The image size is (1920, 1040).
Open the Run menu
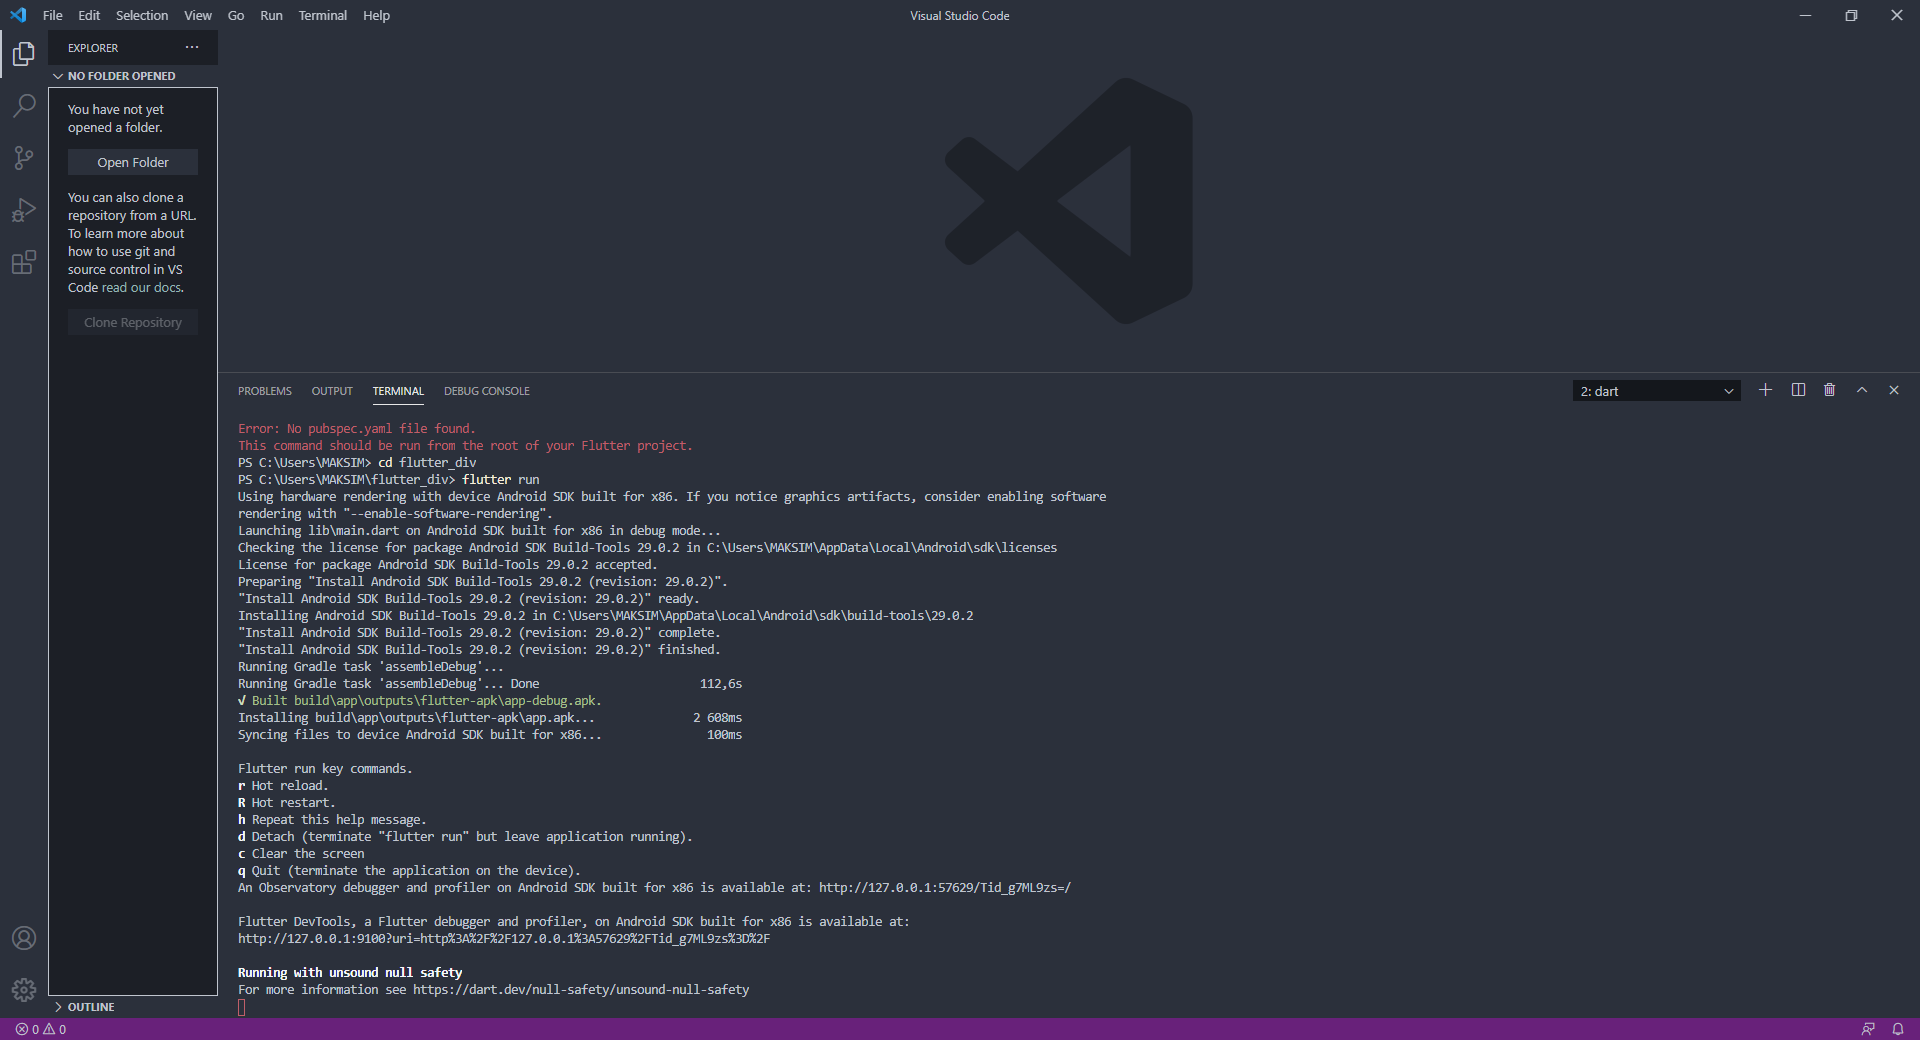point(271,15)
